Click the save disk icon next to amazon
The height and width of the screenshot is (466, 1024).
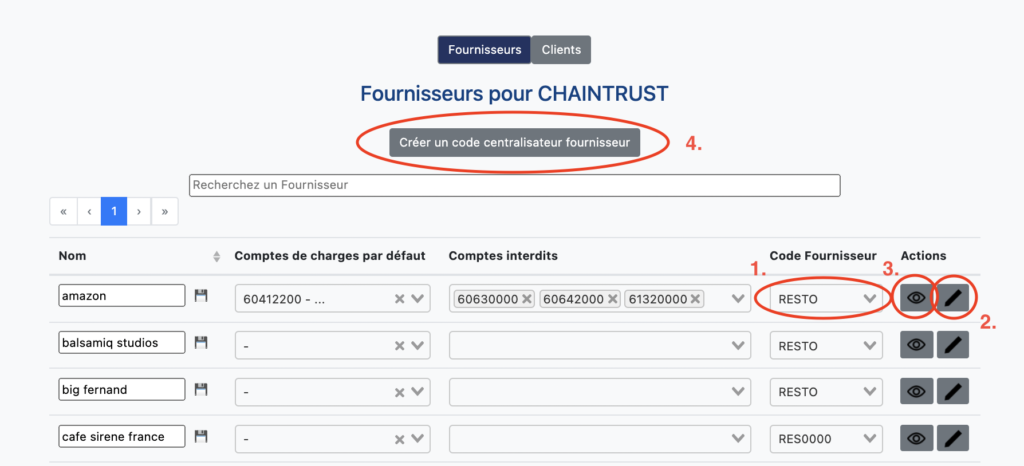pos(201,296)
